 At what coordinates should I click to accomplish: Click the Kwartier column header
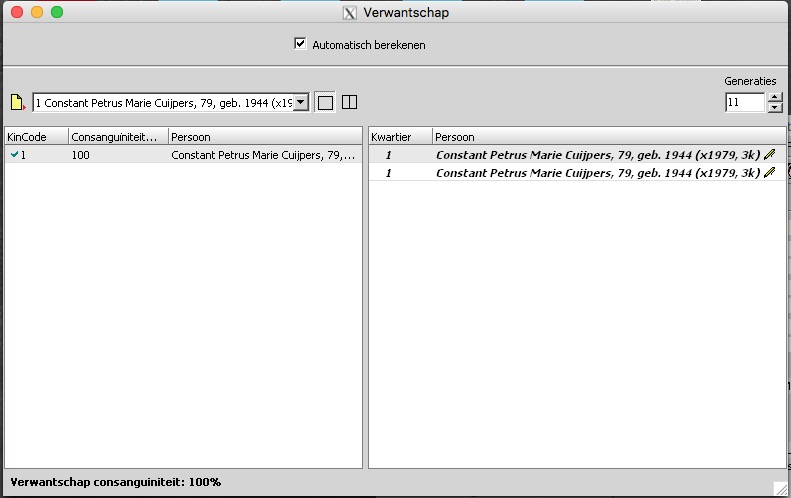400,136
